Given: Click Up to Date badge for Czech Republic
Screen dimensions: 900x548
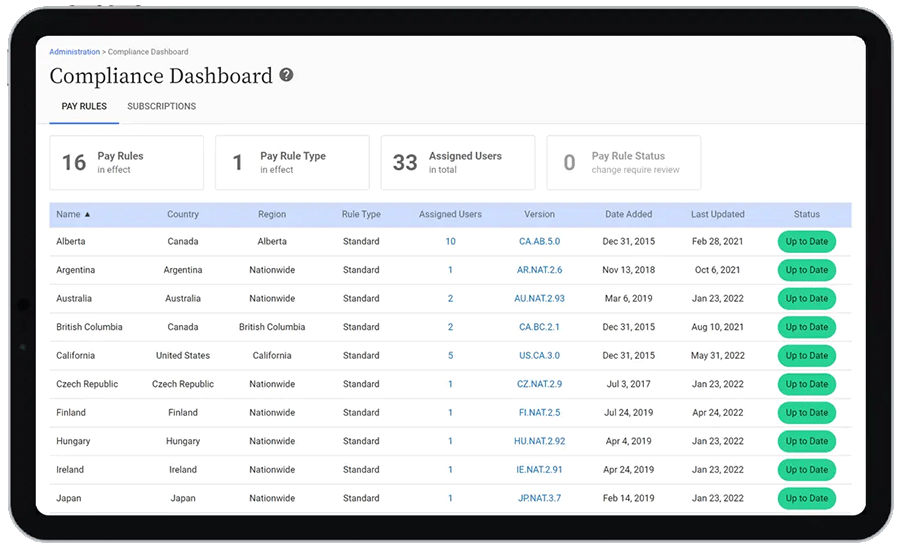Looking at the screenshot, I should [806, 384].
